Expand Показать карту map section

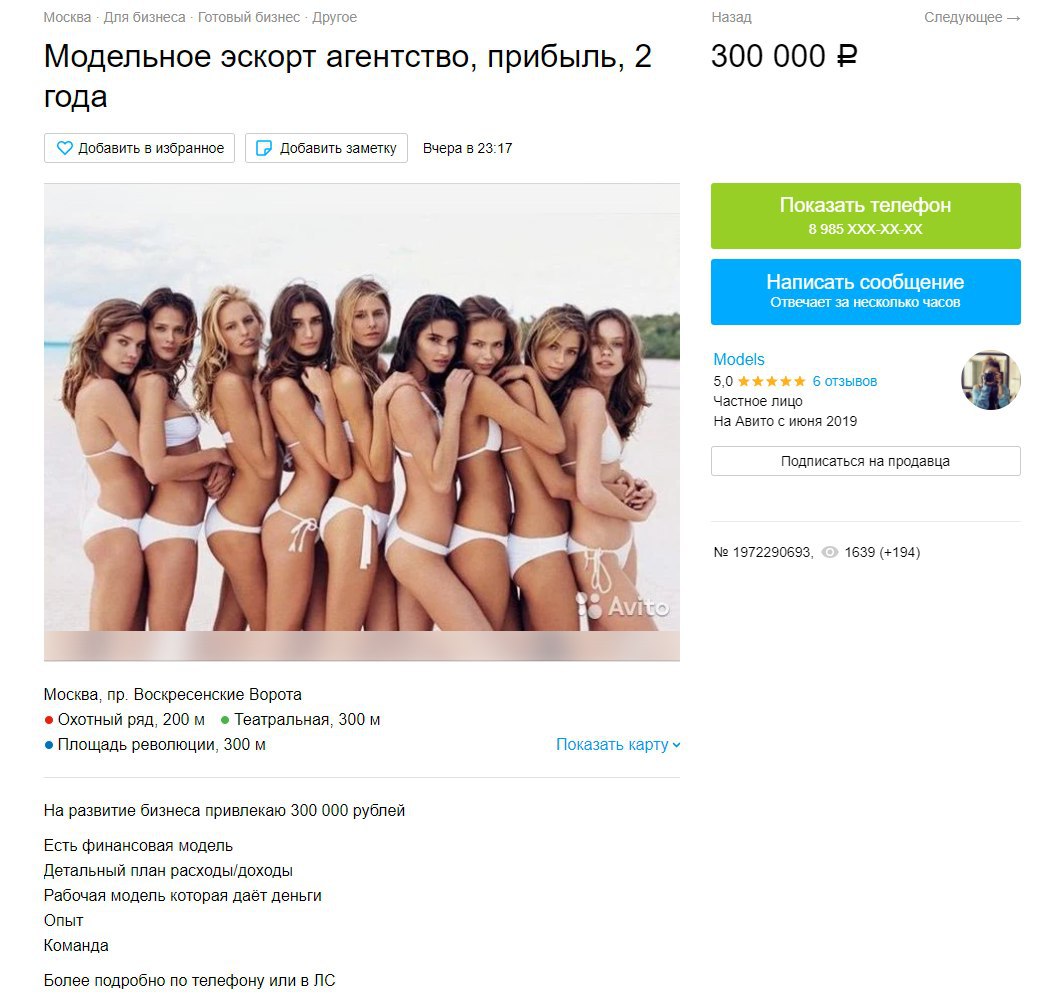(618, 745)
